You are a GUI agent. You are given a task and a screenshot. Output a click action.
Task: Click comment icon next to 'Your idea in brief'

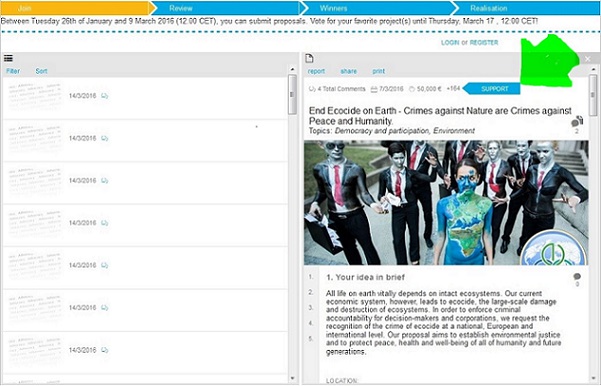tap(577, 276)
